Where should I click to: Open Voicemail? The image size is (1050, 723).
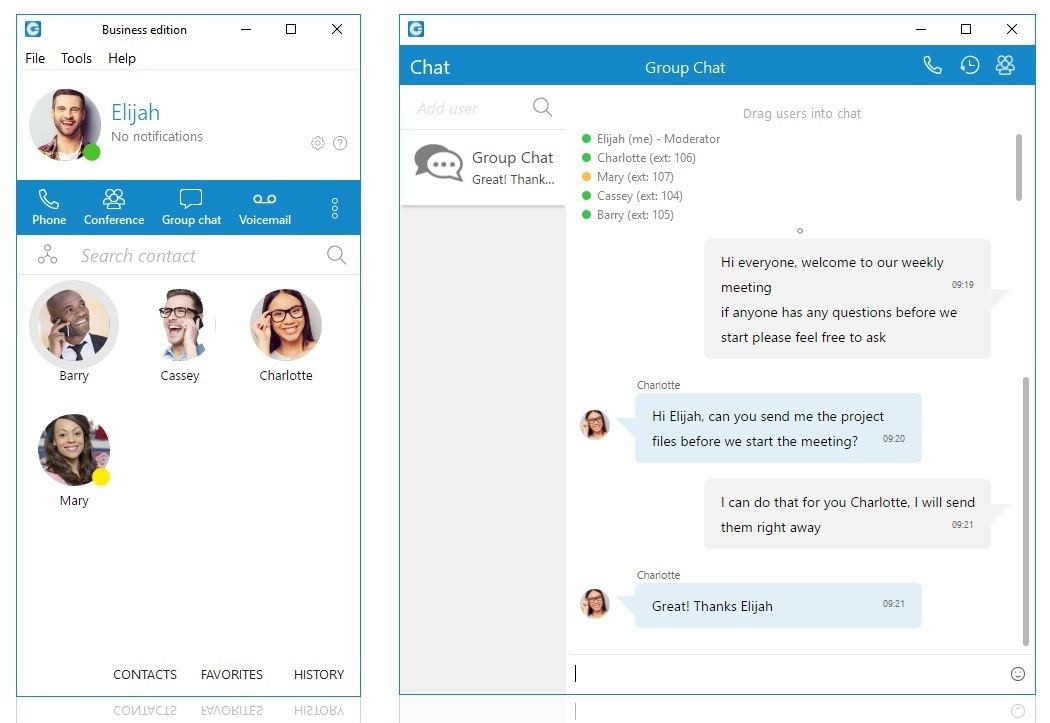pyautogui.click(x=264, y=207)
